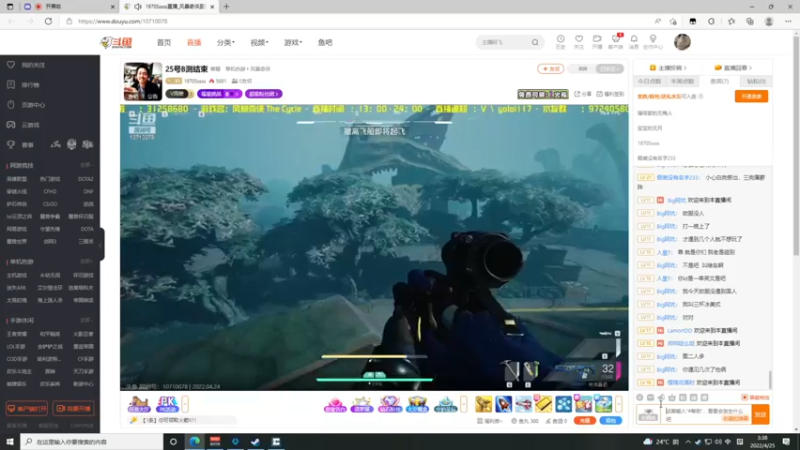Open the 关注 heart icon in header
The height and width of the screenshot is (450, 800).
[x=579, y=39]
